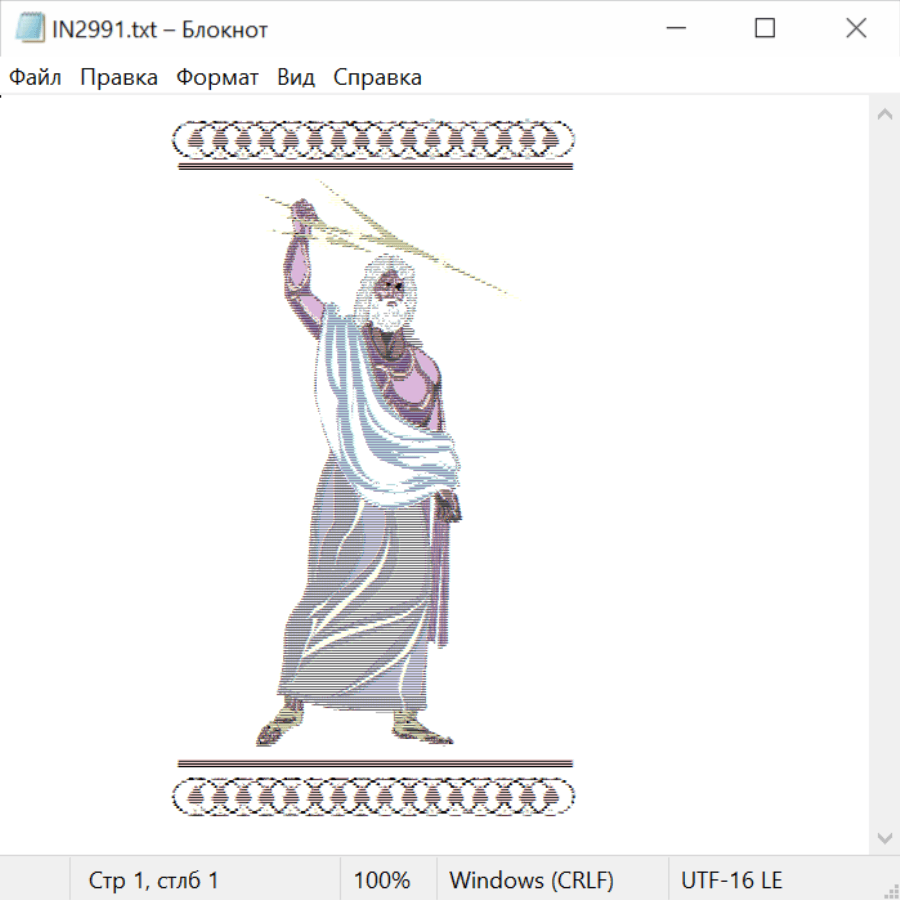Click the 100% zoom status indicator
The width and height of the screenshot is (900, 900).
(x=382, y=880)
